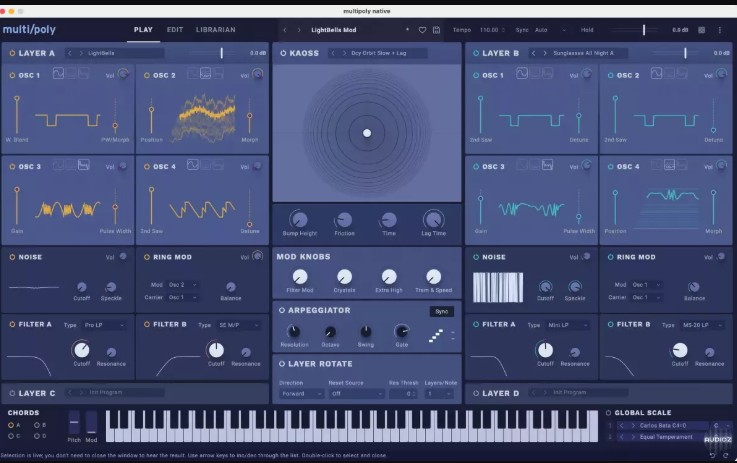Click the Pitch wheel

pos(74,422)
